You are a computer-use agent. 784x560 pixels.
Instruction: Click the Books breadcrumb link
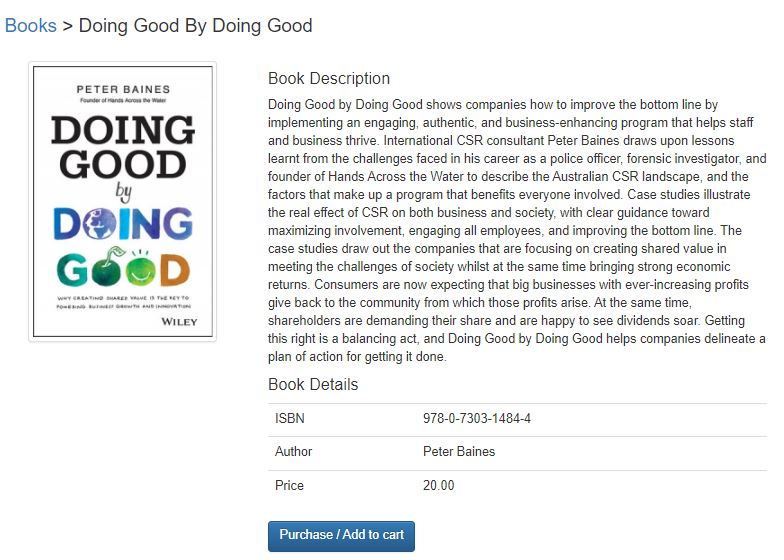pyautogui.click(x=31, y=25)
